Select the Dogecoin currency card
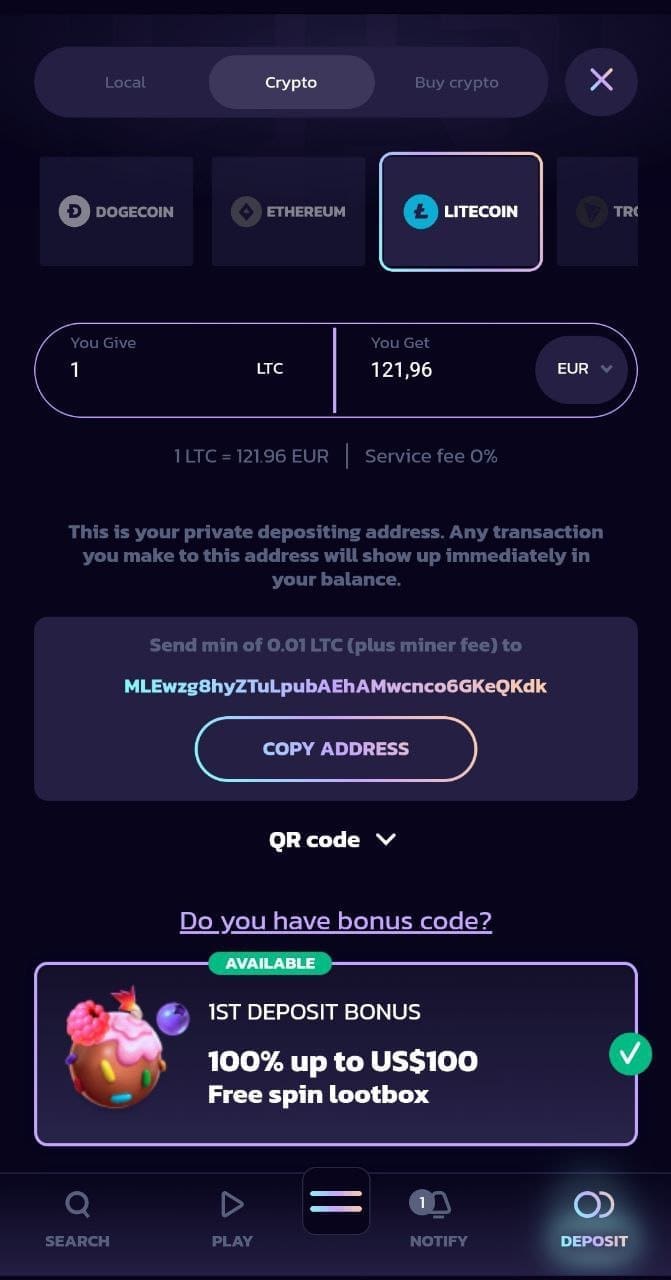 (x=116, y=211)
